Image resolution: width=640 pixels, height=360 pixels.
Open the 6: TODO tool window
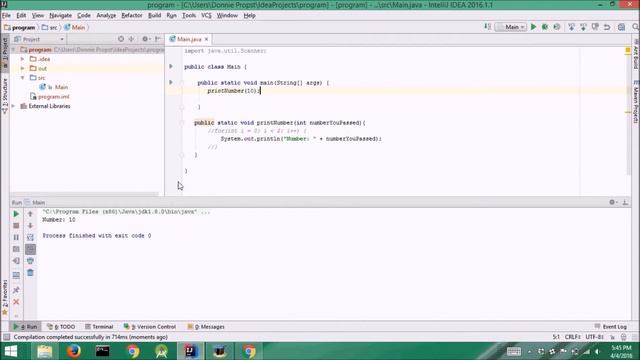[61, 327]
